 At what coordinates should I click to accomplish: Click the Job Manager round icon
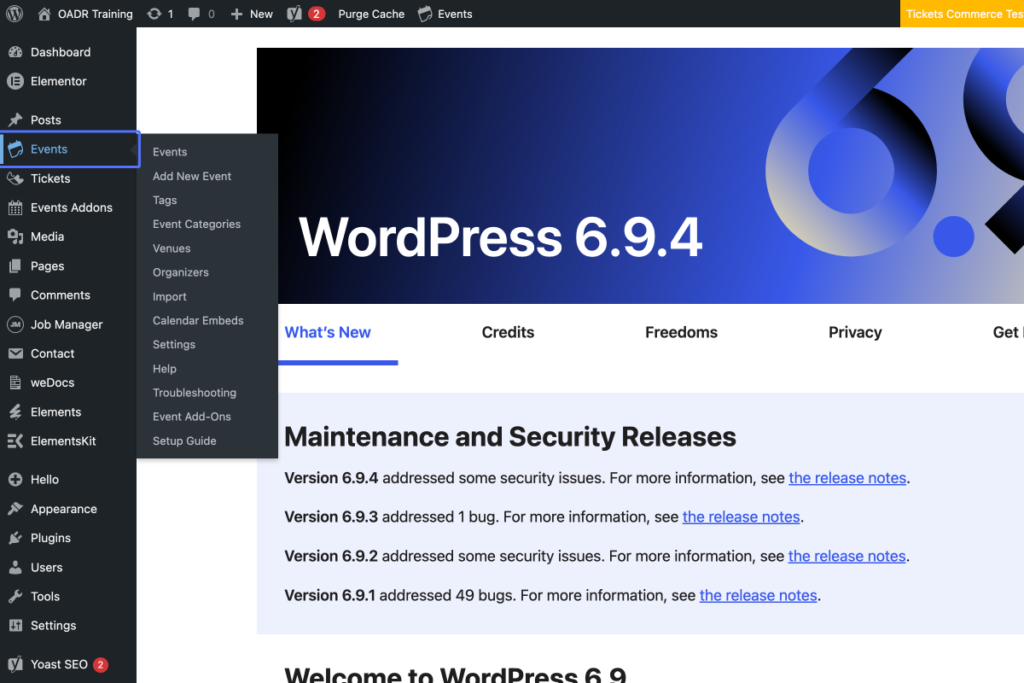pyautogui.click(x=15, y=324)
